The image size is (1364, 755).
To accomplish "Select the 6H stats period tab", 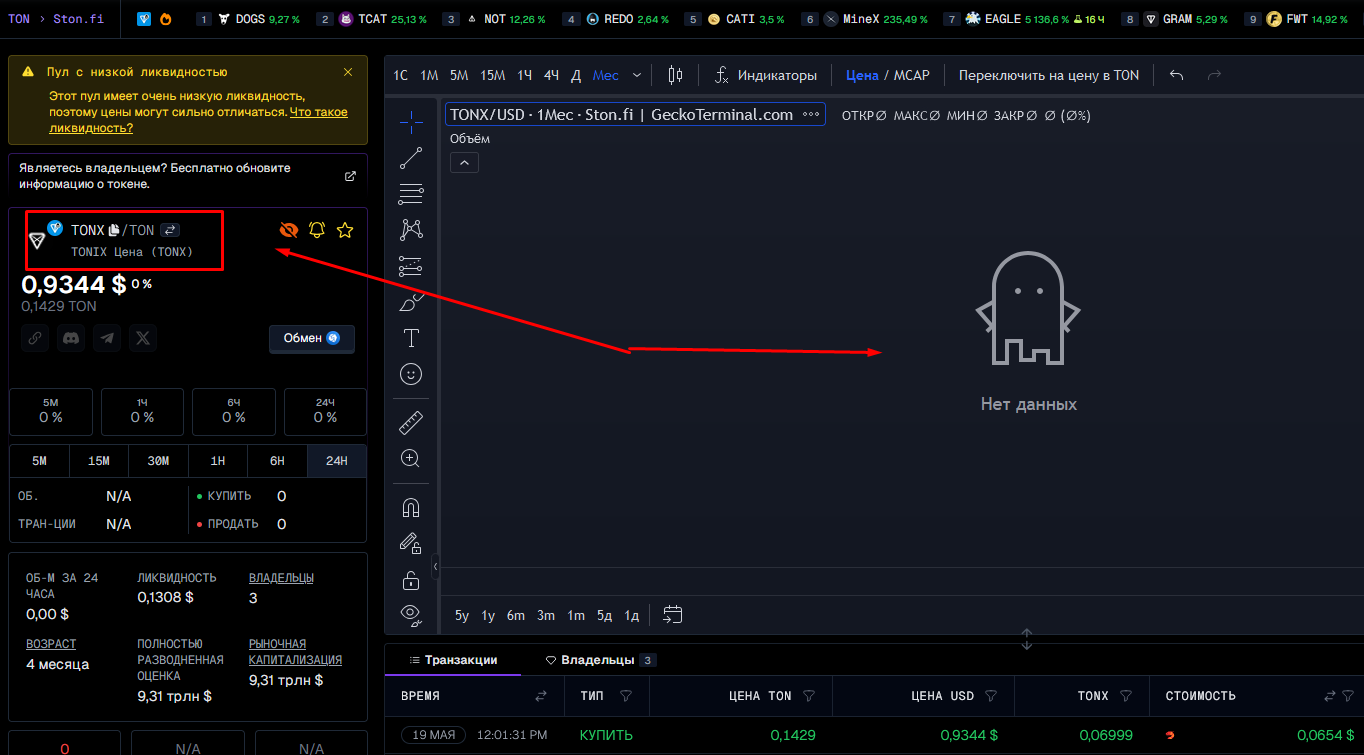I will [277, 461].
